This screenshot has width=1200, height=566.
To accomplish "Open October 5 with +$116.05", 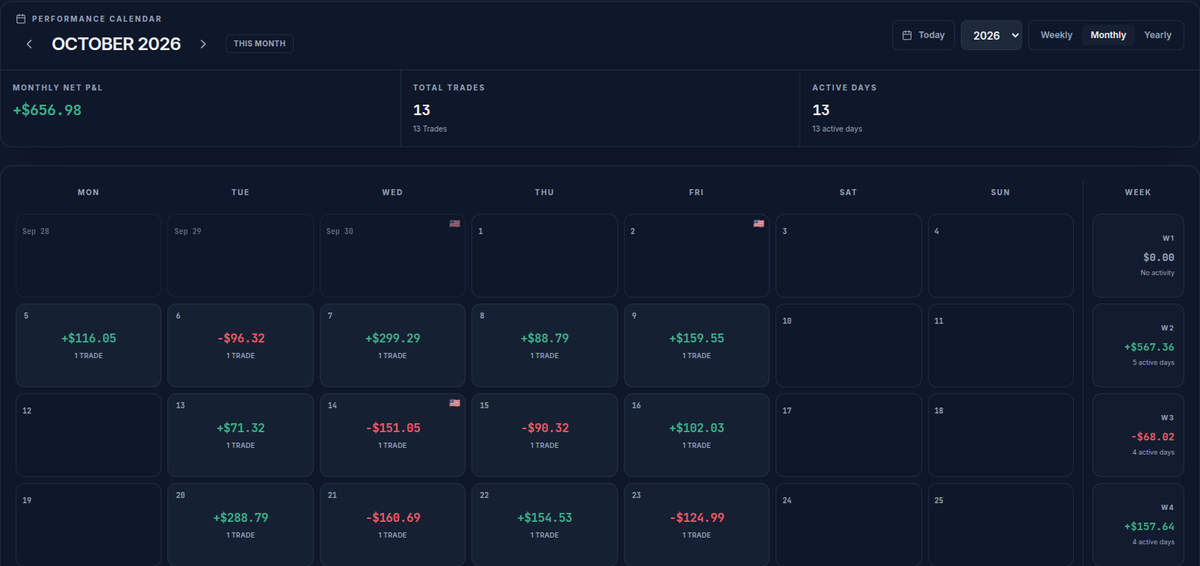I will pos(88,345).
